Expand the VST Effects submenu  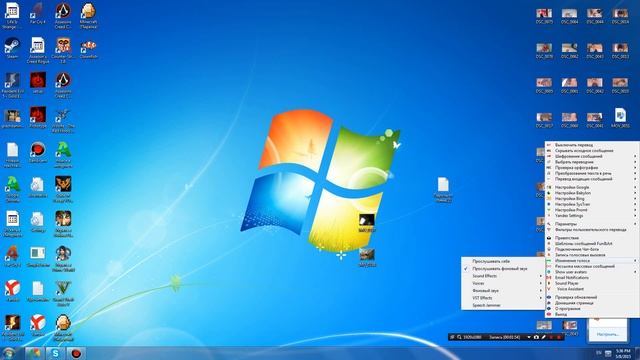(x=502, y=298)
